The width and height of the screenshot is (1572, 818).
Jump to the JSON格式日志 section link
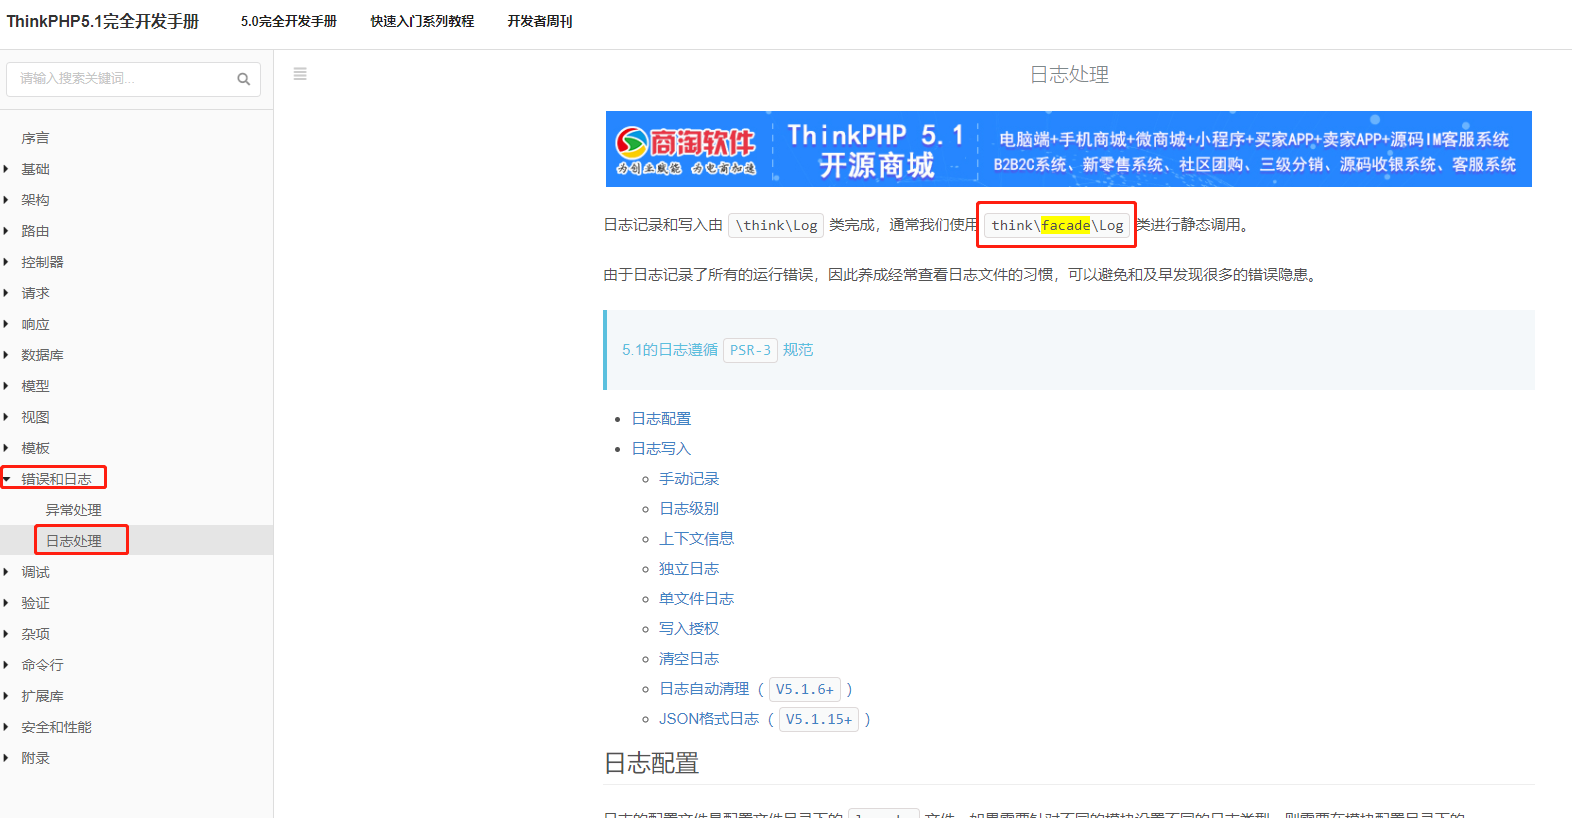709,718
